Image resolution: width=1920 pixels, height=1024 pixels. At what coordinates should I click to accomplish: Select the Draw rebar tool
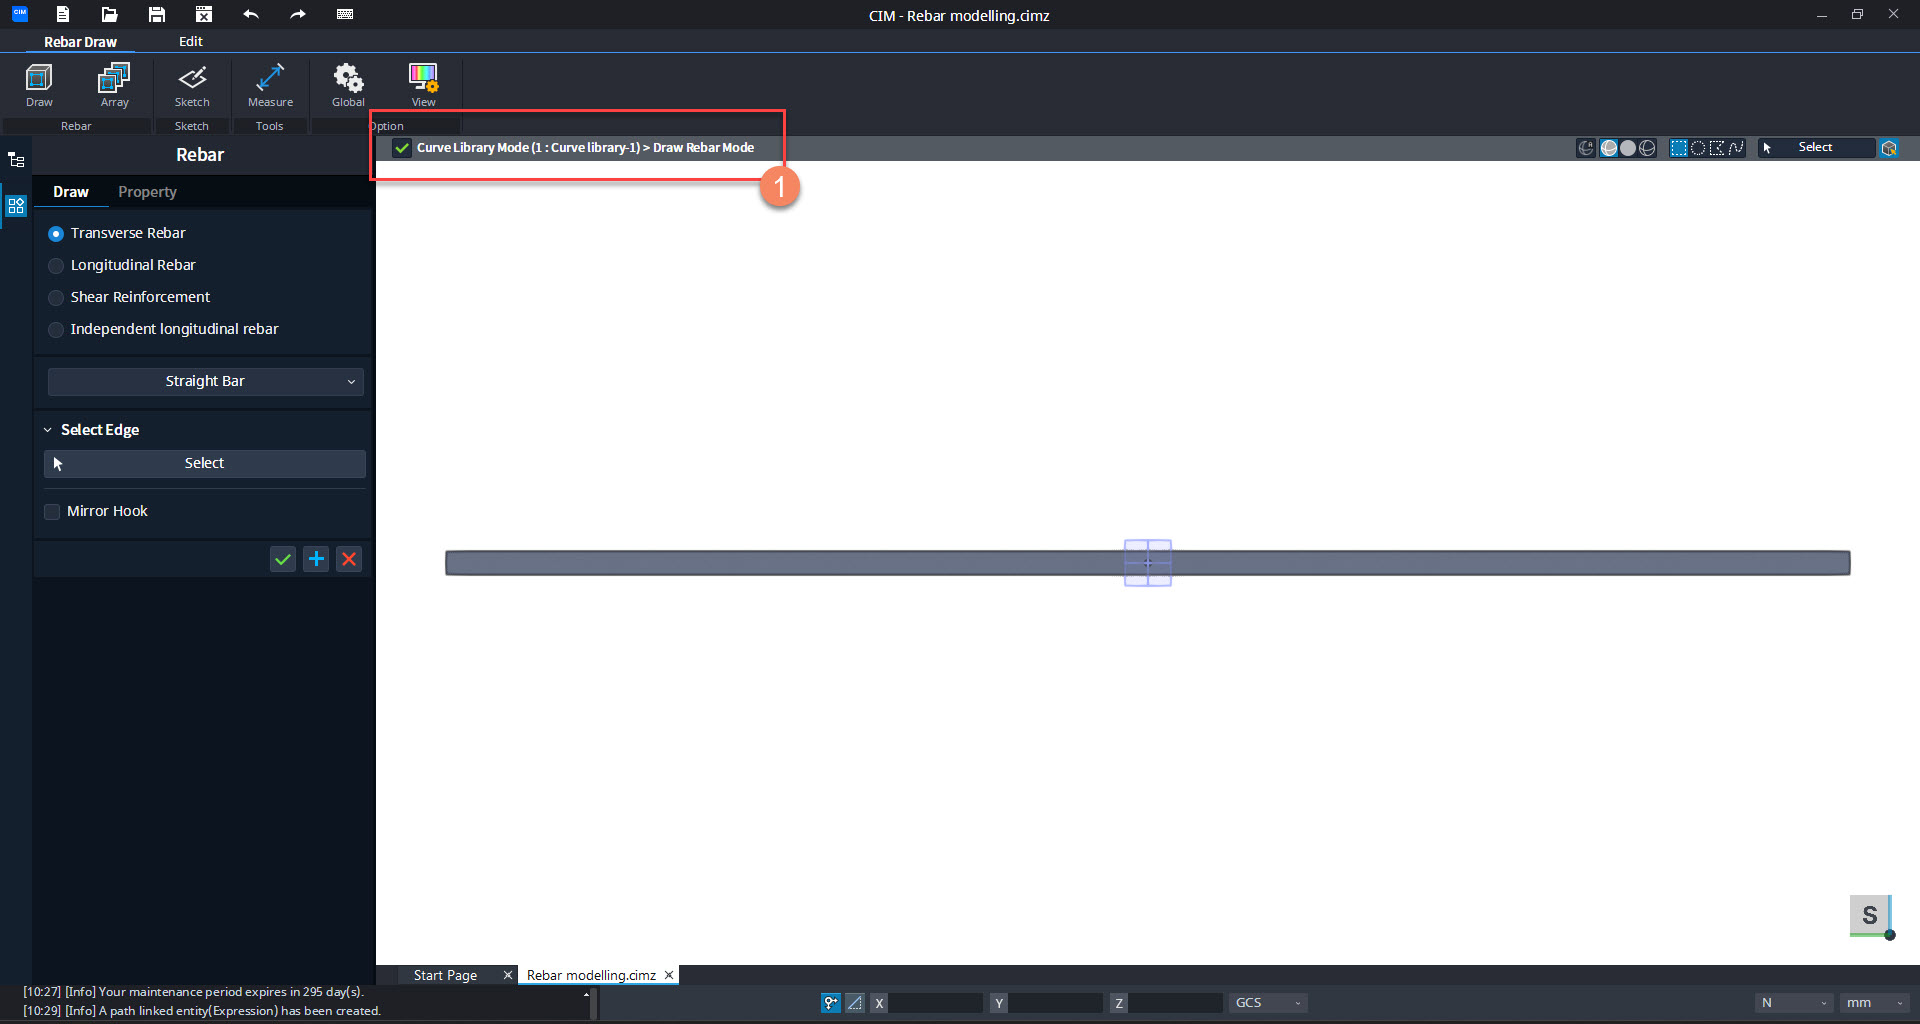[39, 85]
